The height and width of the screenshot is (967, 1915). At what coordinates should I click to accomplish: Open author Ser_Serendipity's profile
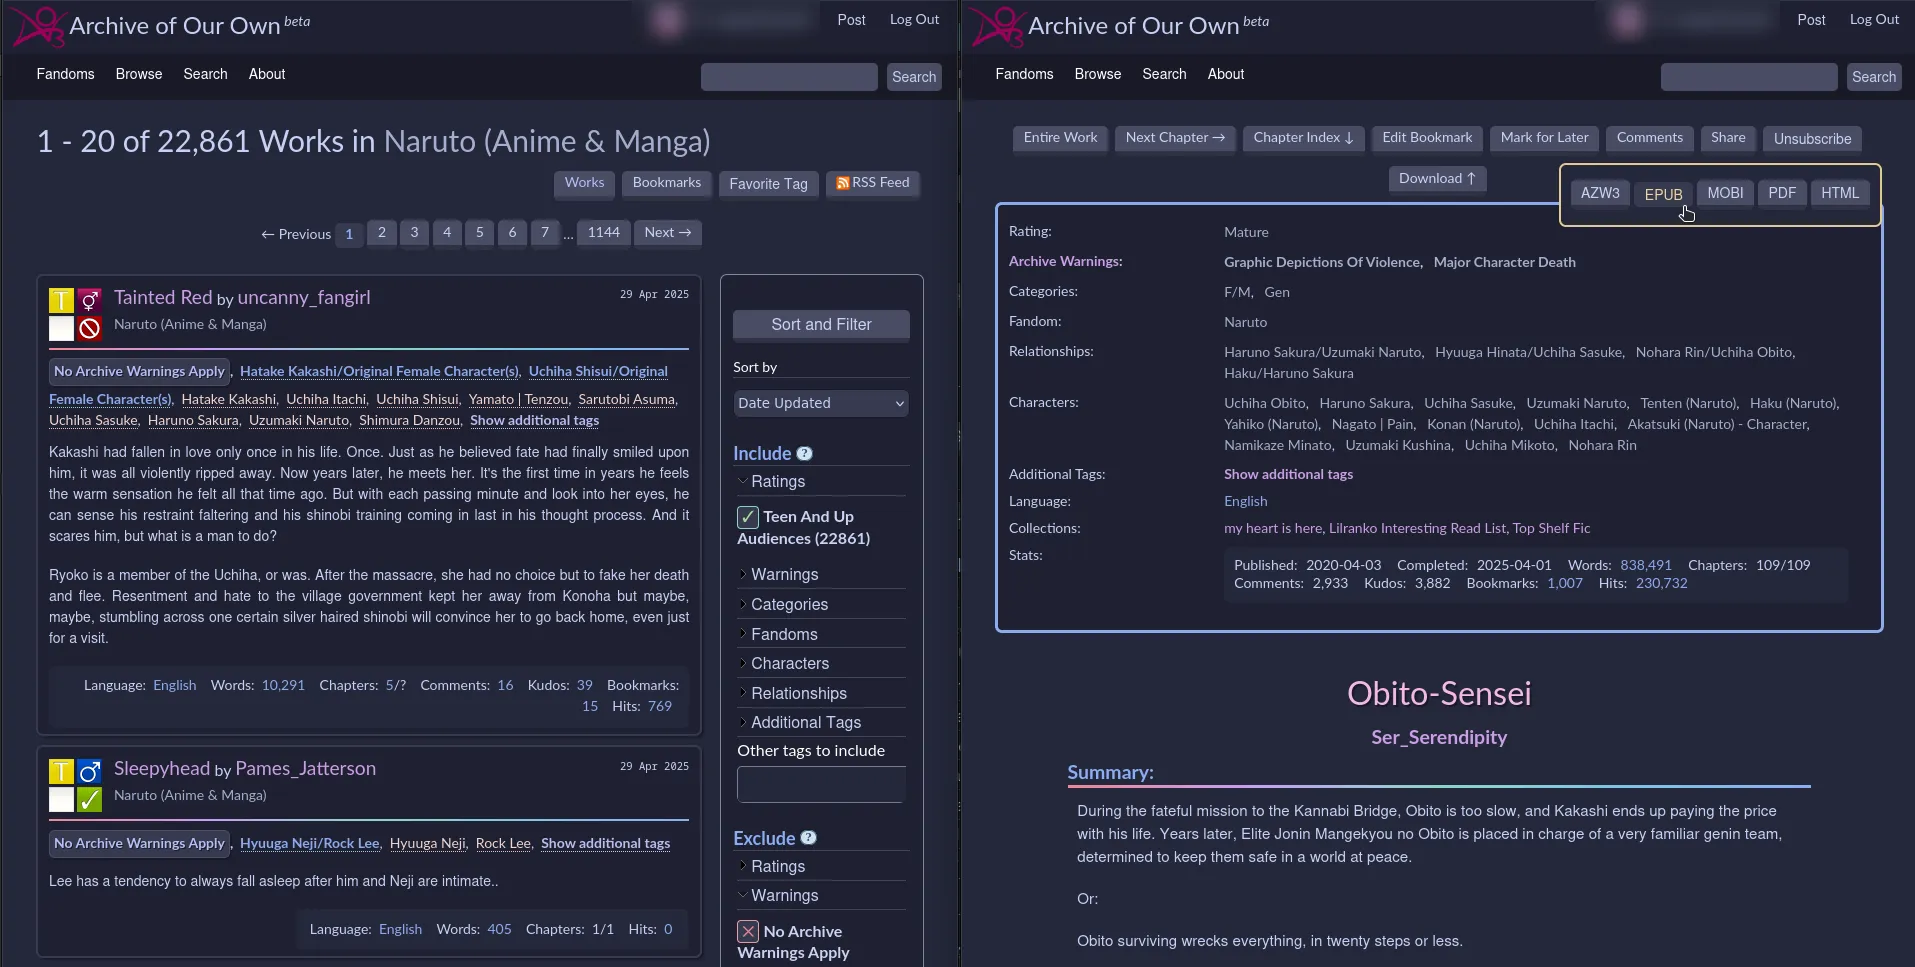click(1439, 738)
